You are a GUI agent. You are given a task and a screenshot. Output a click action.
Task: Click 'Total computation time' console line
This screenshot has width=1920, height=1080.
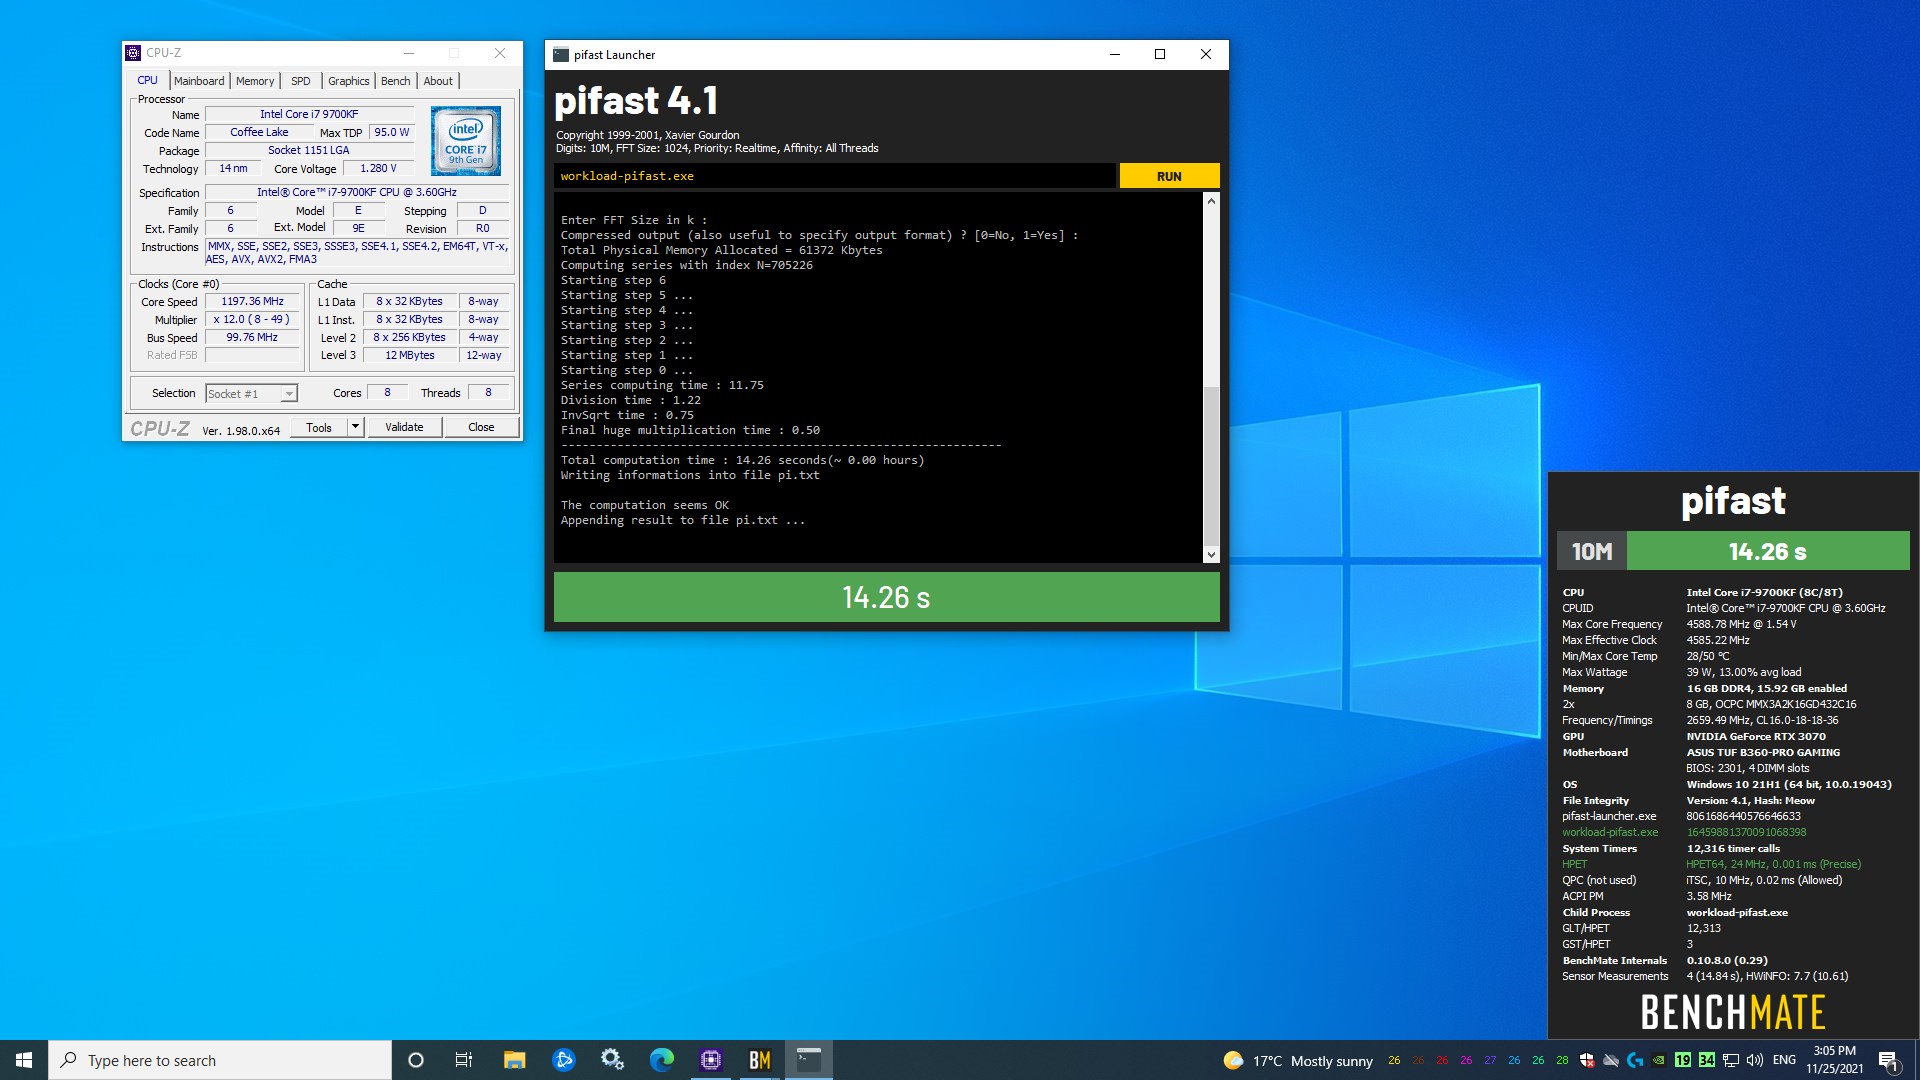[742, 460]
